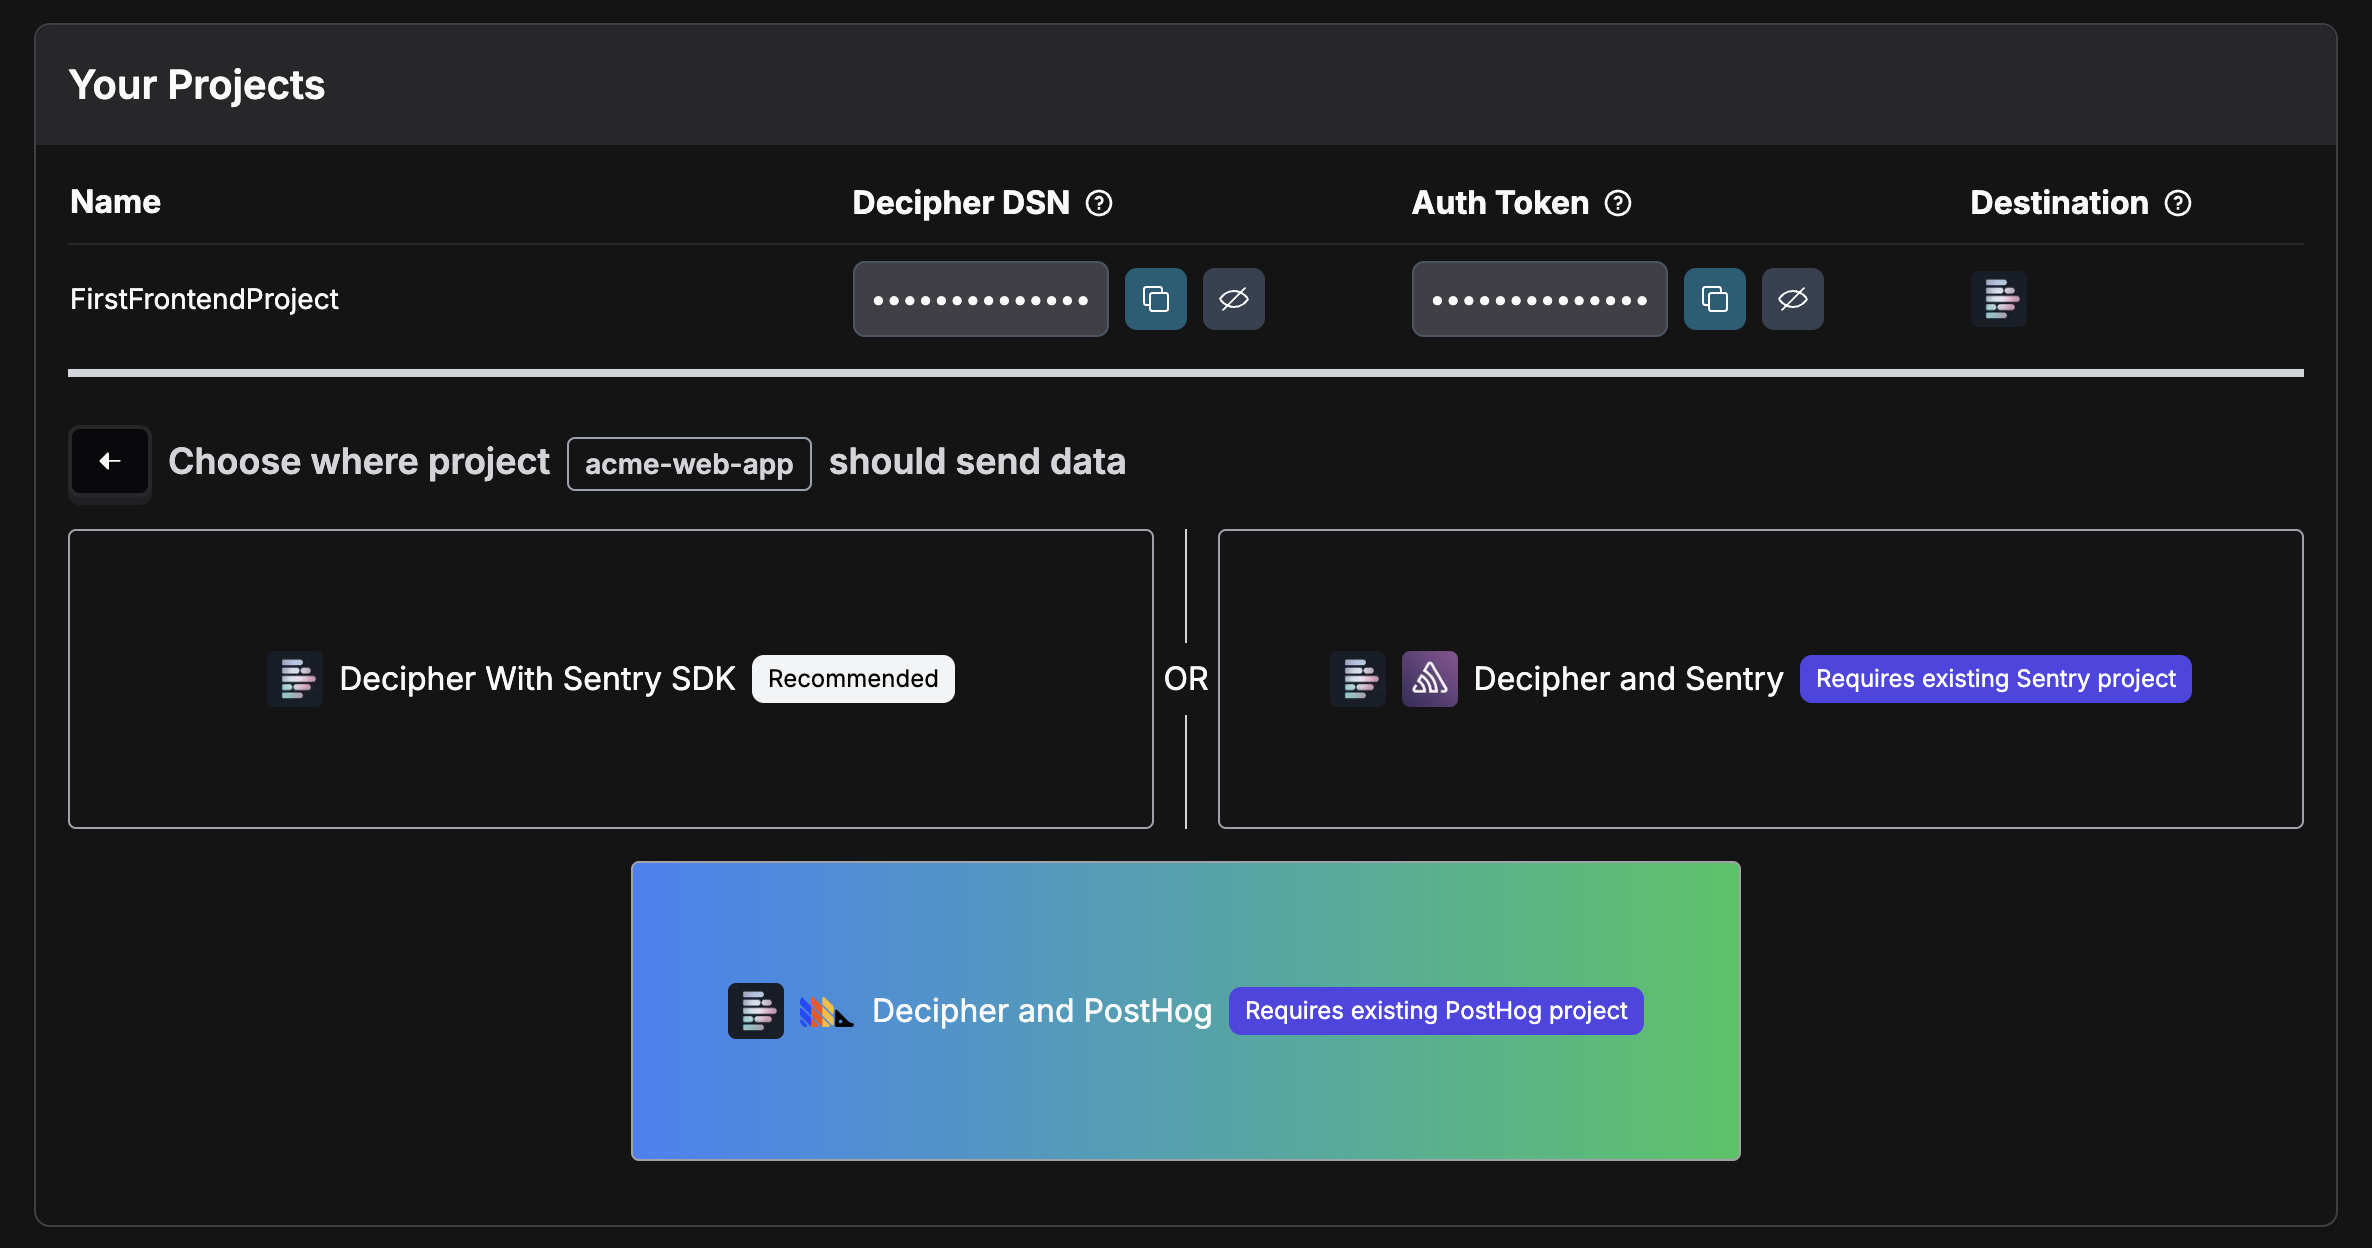Image resolution: width=2372 pixels, height=1248 pixels.
Task: Click the masked Decipher DSN field
Action: point(980,299)
